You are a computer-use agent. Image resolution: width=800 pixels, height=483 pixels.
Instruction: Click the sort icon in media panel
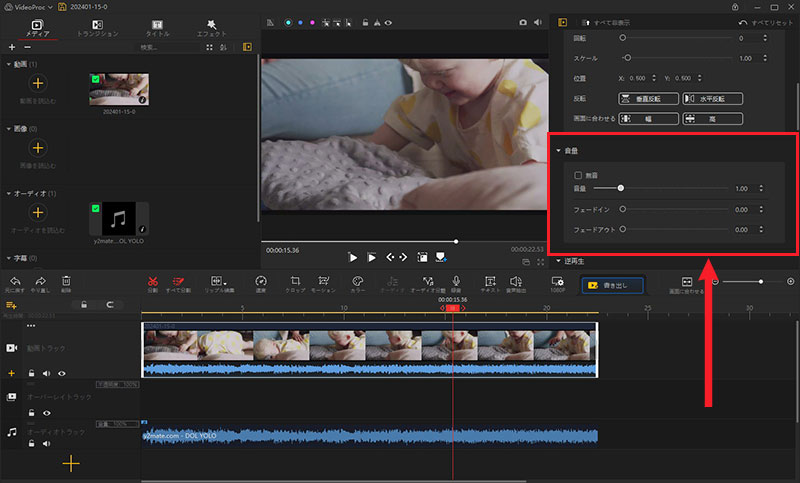(223, 47)
